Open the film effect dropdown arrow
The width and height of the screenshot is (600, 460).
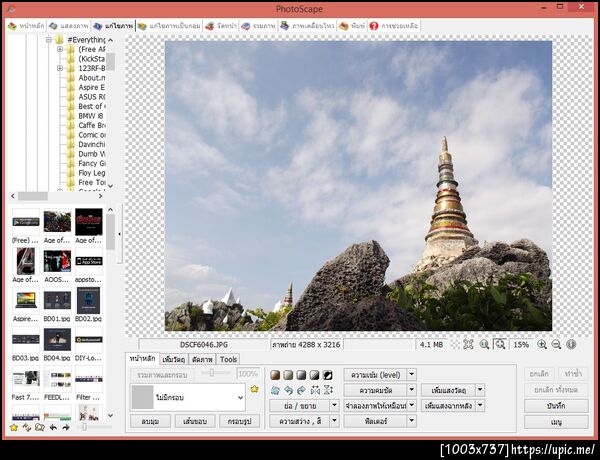(x=412, y=405)
